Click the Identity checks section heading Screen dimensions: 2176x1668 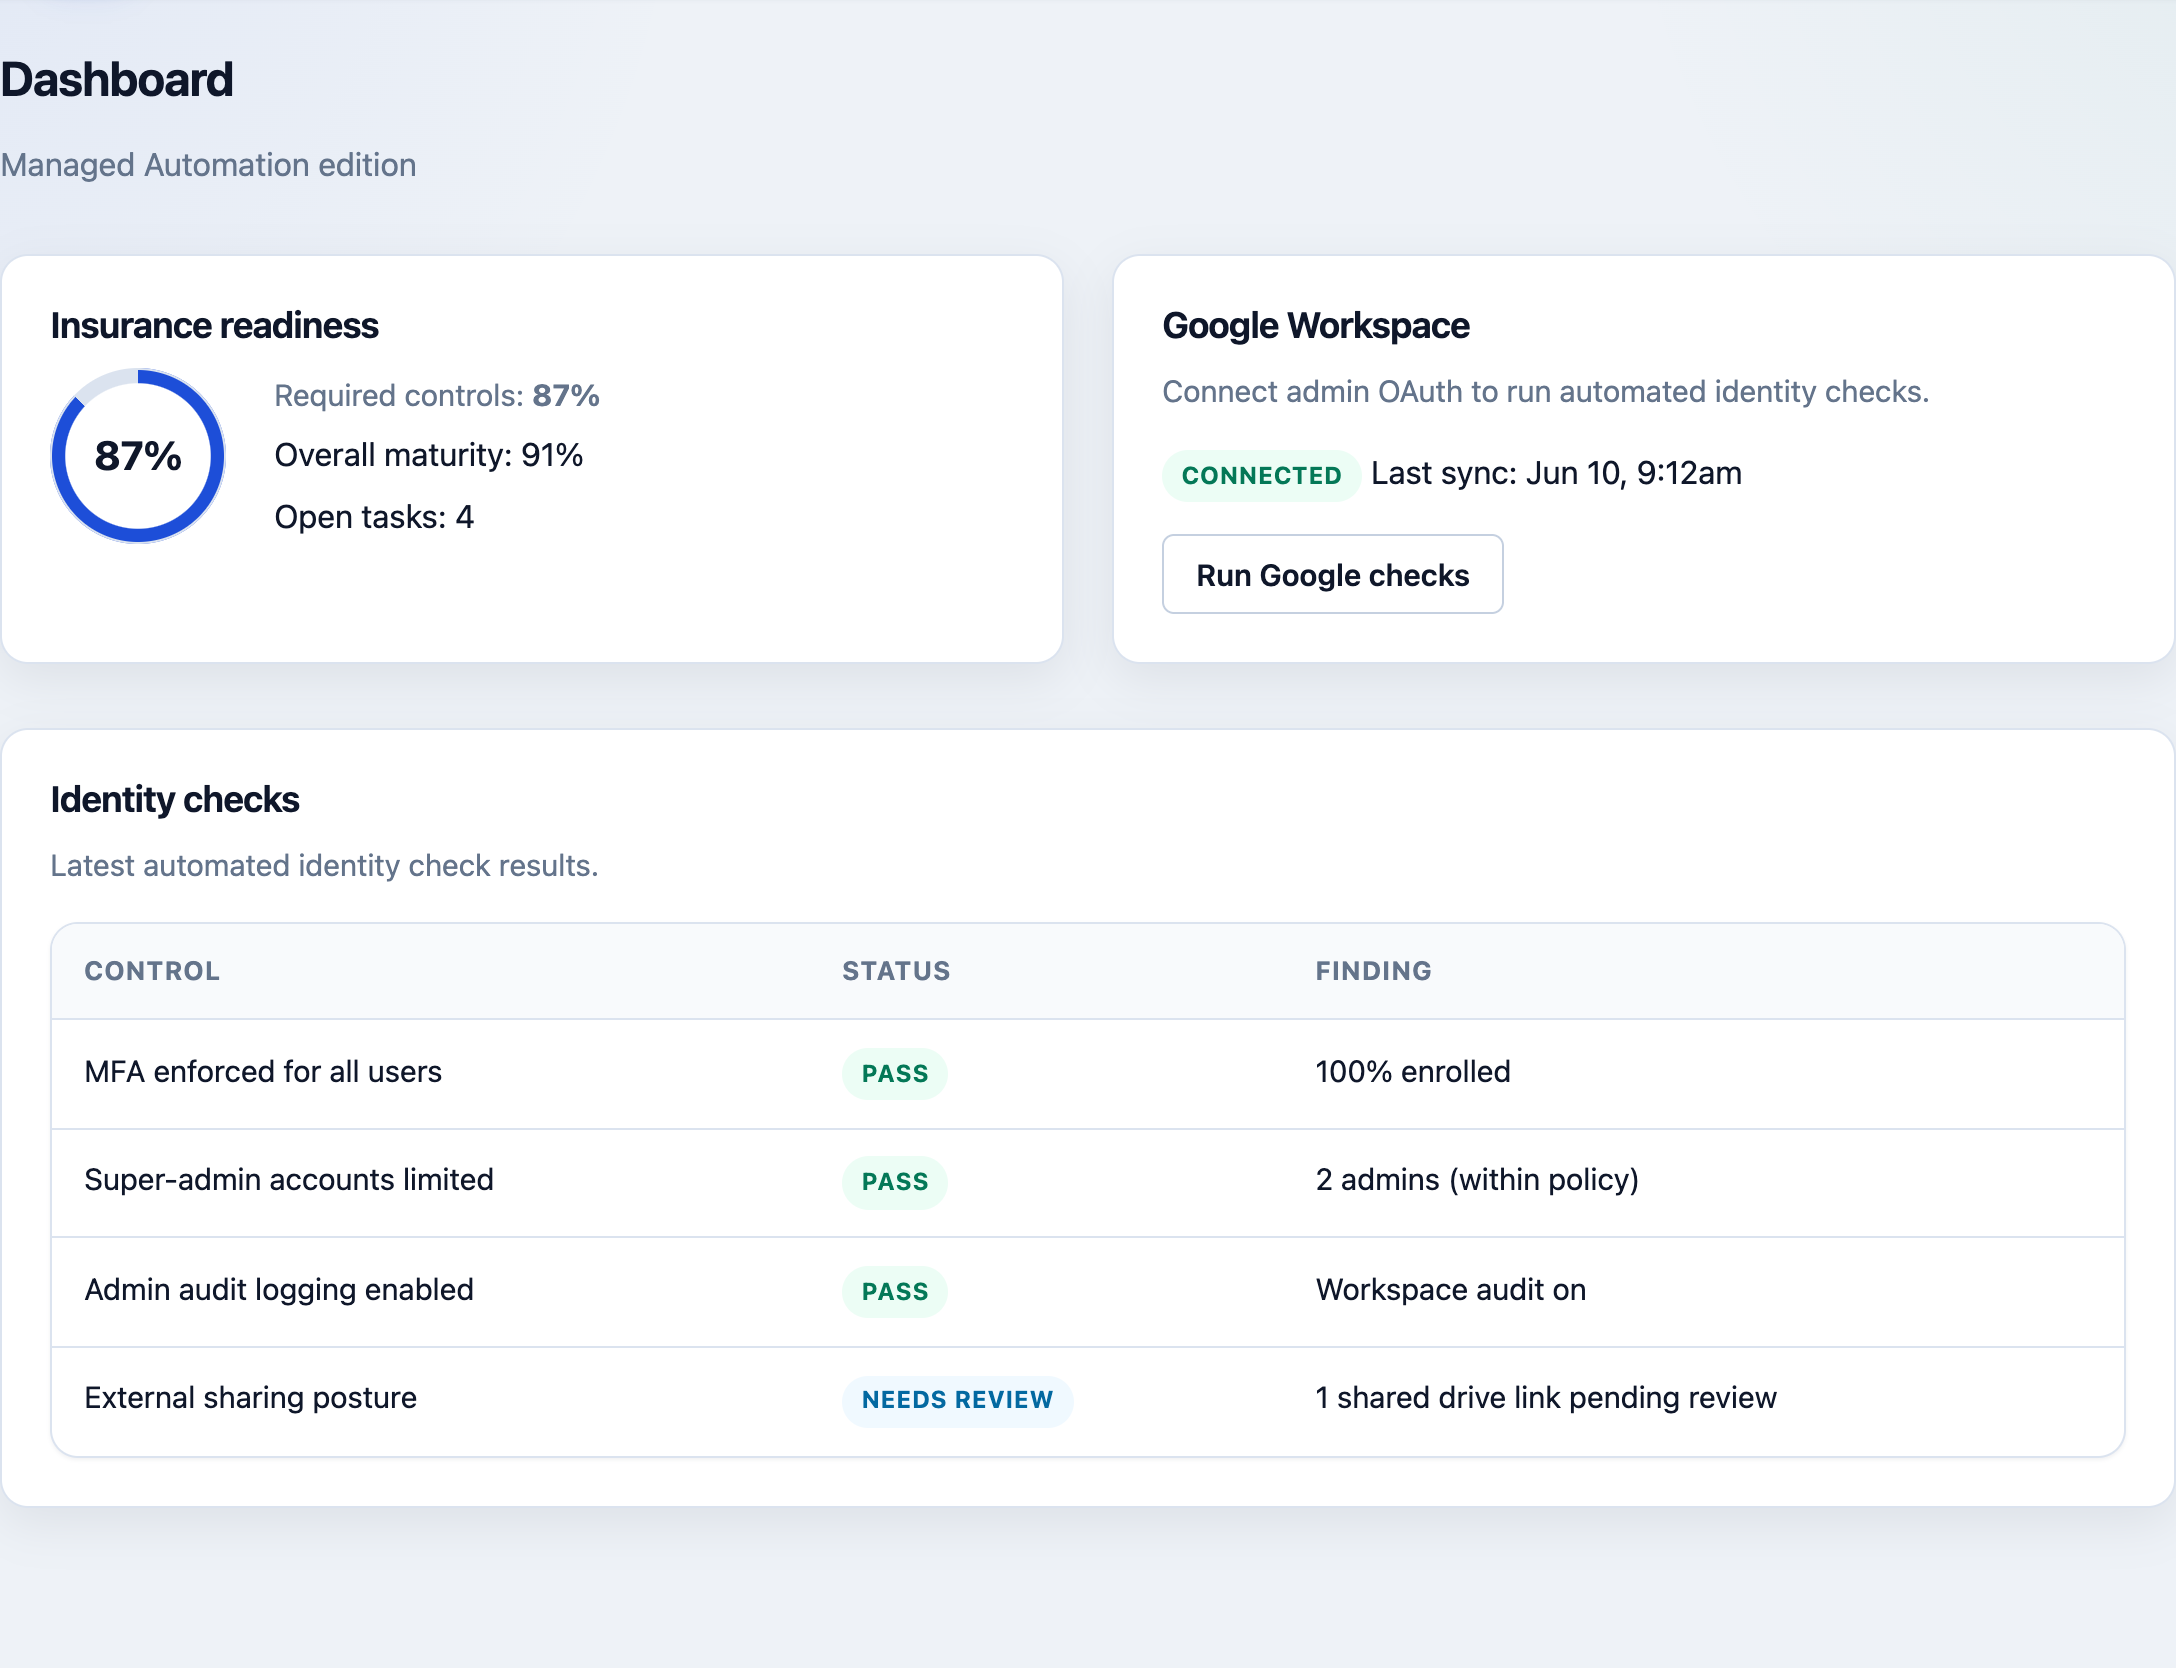click(x=175, y=800)
